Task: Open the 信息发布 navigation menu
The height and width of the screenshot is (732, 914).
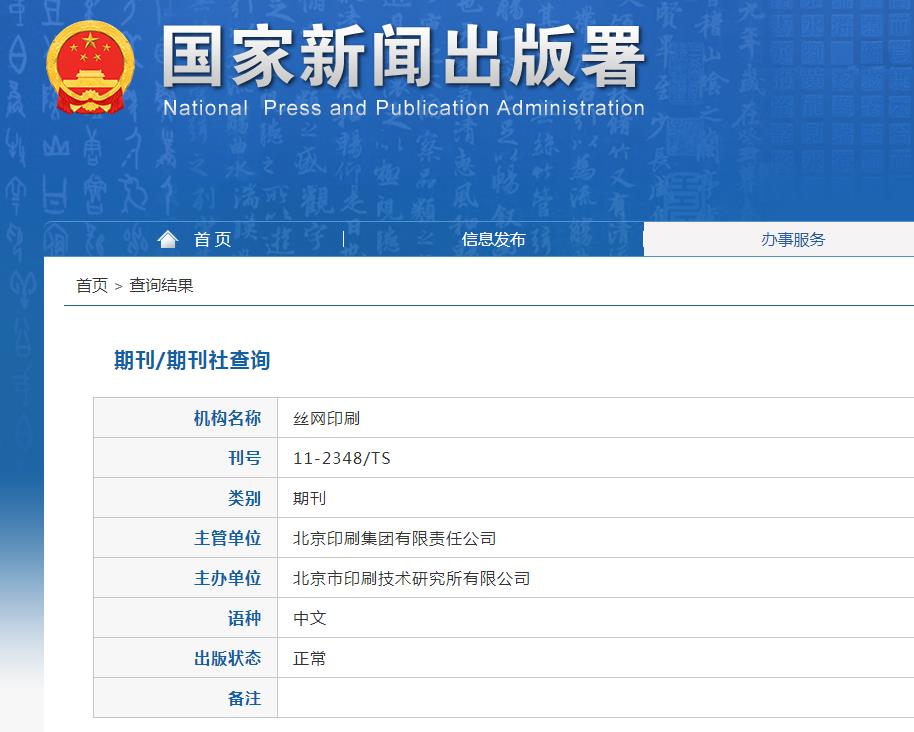Action: [x=493, y=239]
